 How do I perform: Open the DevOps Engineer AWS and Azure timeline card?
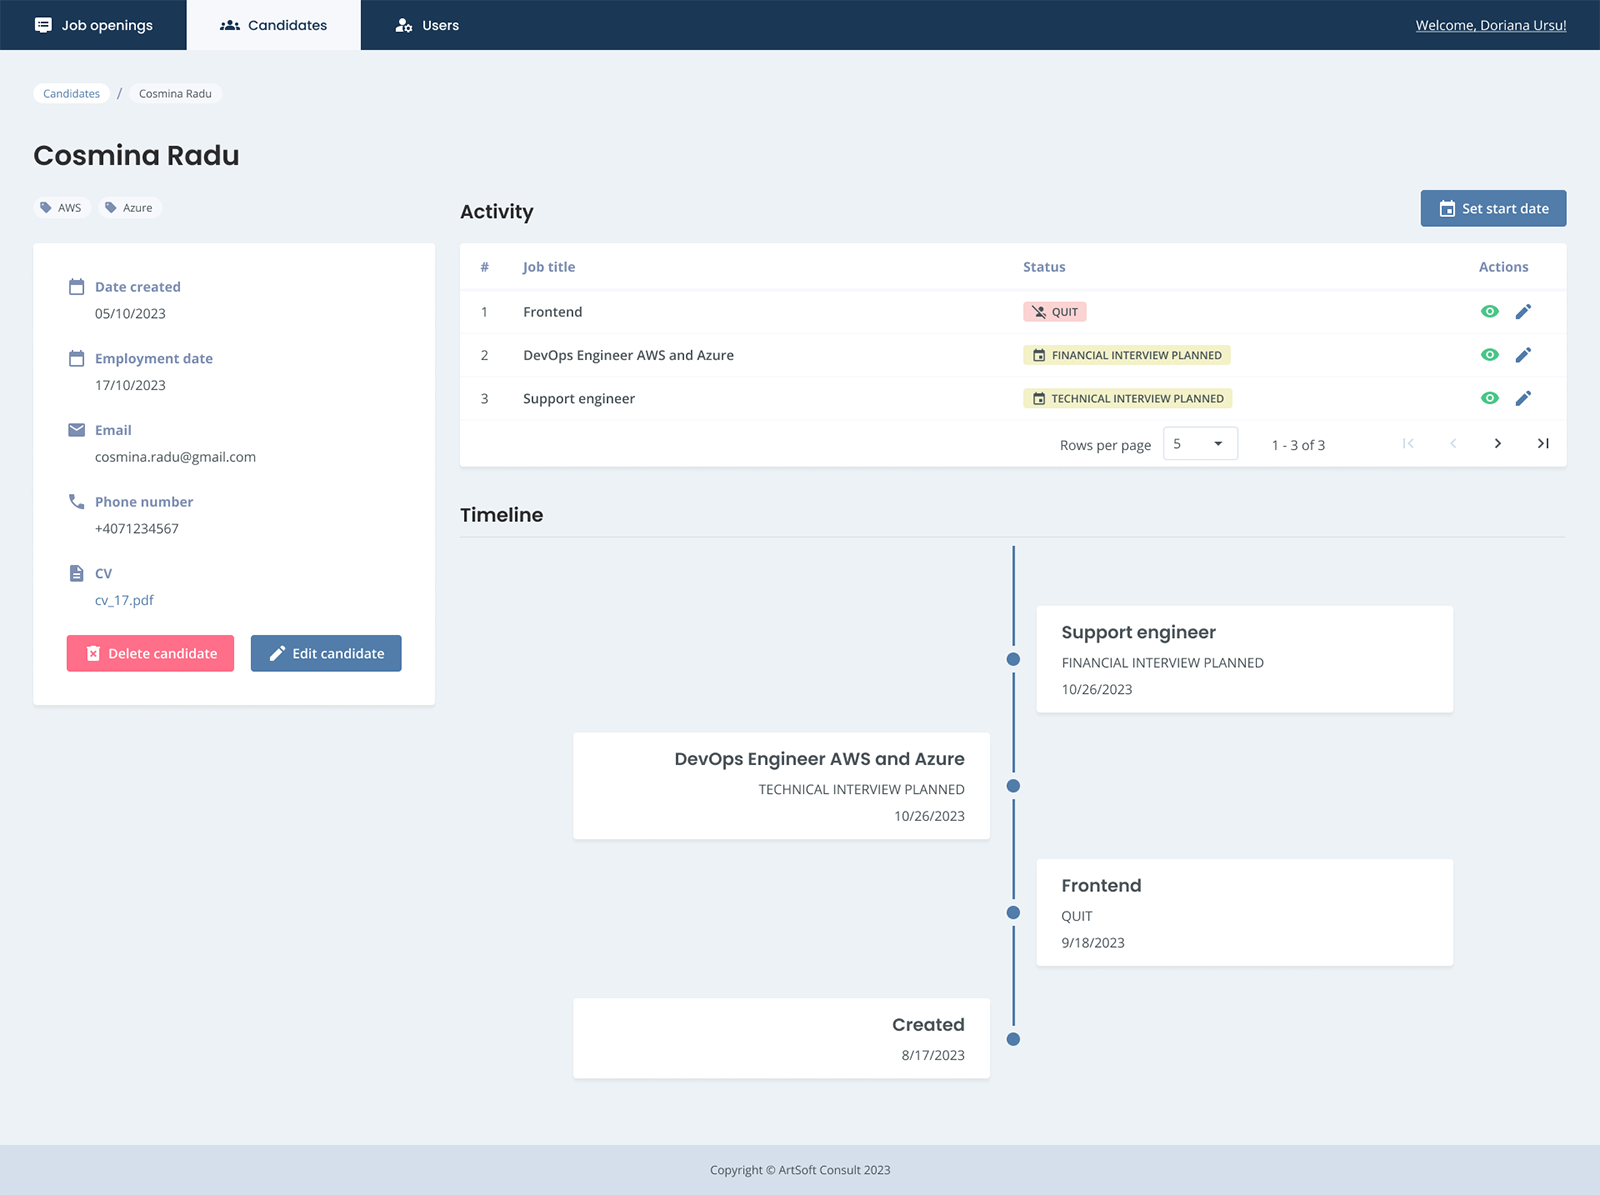click(x=781, y=786)
